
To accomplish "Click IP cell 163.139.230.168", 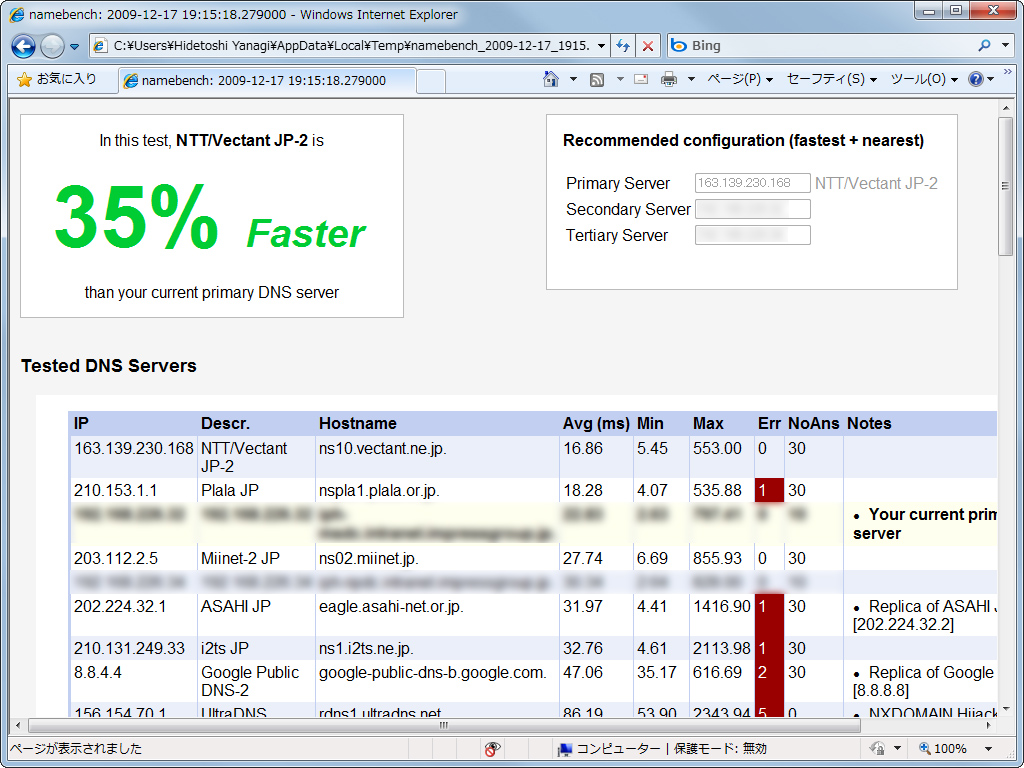I will [x=134, y=449].
